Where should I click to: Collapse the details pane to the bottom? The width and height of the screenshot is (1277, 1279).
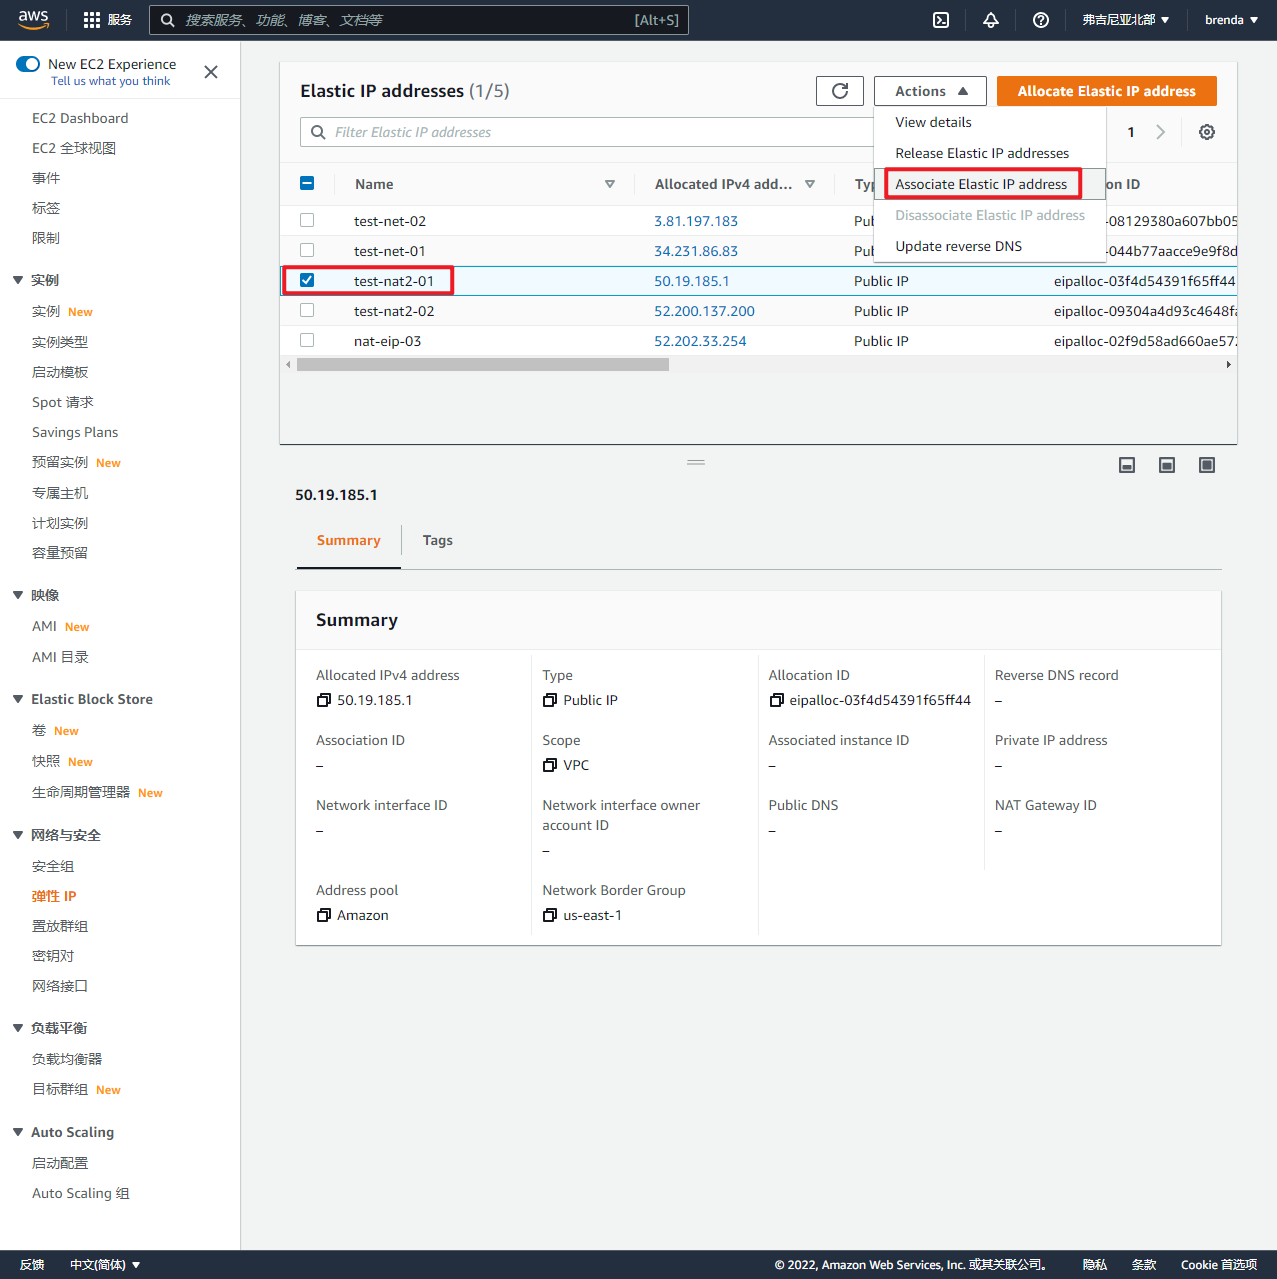click(x=1127, y=465)
